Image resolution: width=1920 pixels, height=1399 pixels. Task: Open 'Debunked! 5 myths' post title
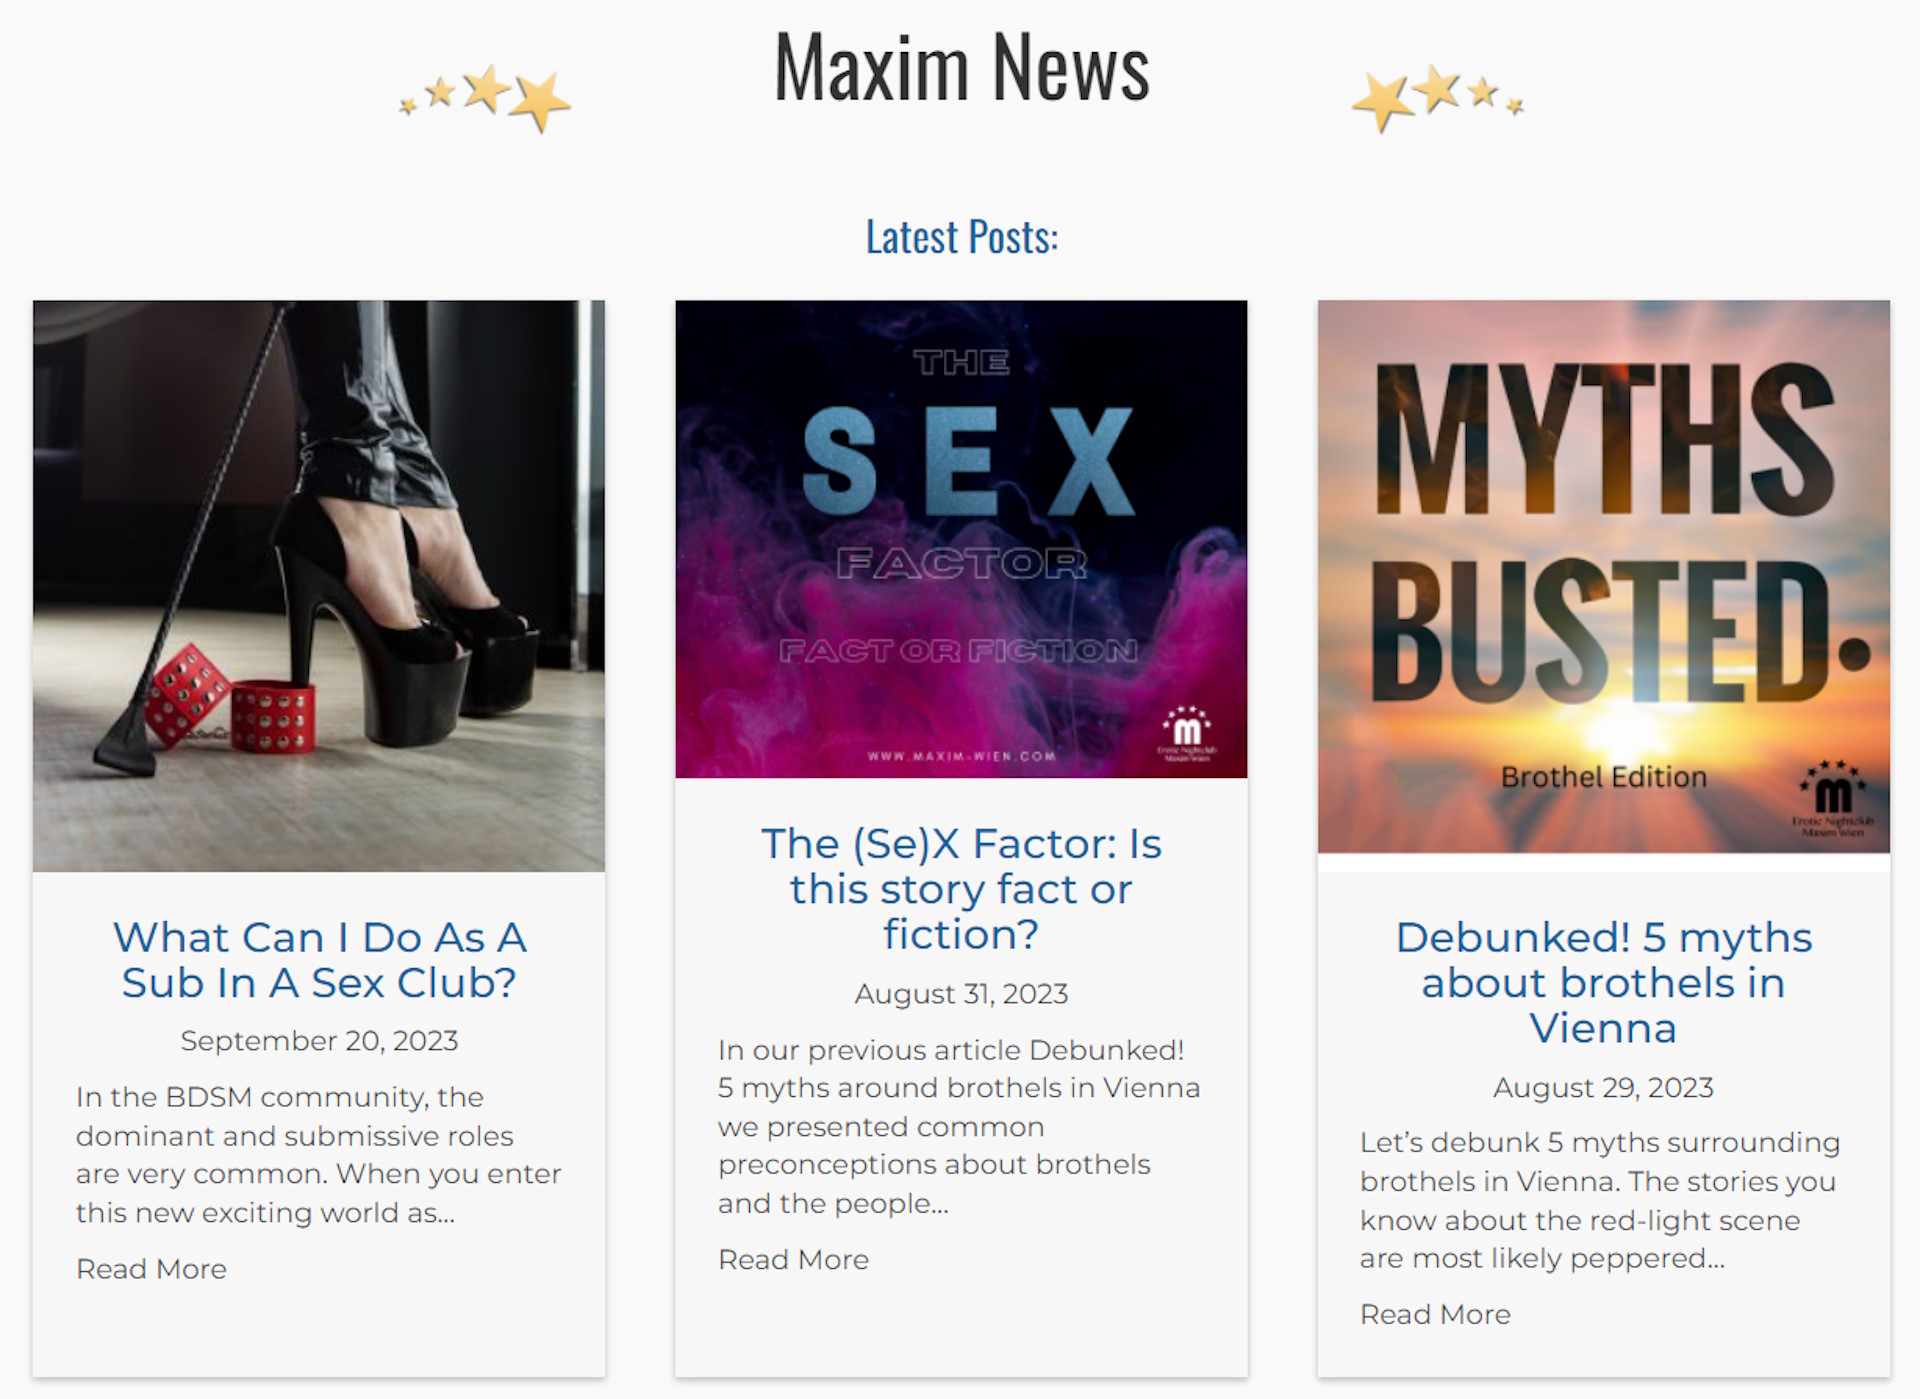(1604, 983)
